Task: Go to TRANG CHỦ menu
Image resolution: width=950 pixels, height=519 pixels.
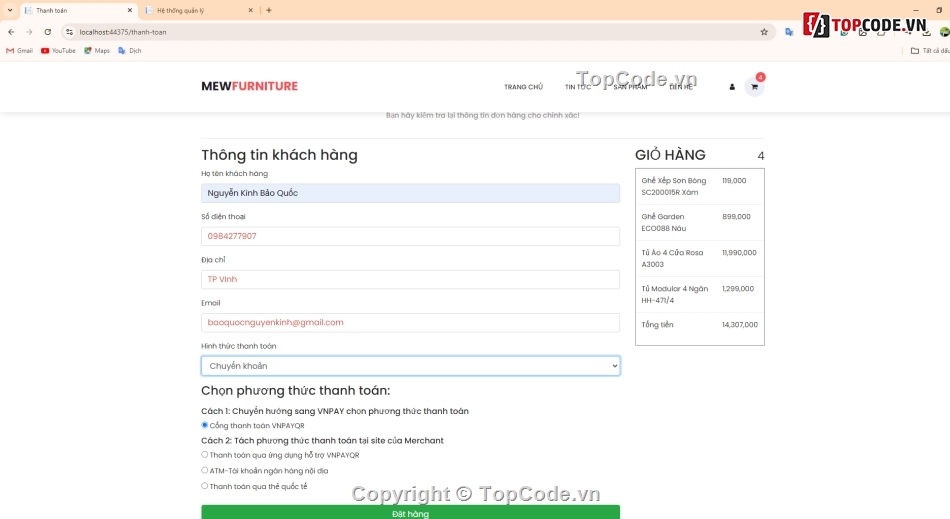Action: pos(523,87)
